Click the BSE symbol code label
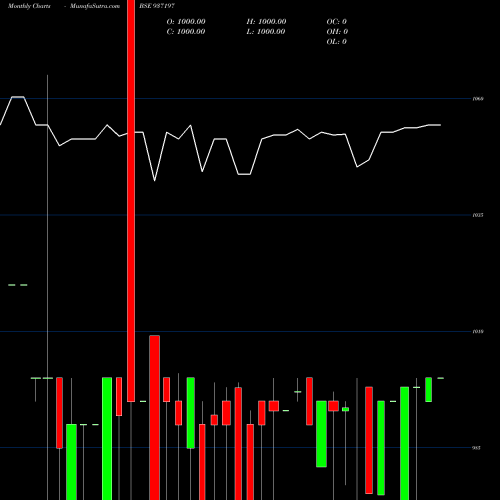The image size is (500, 500). click(x=157, y=6)
